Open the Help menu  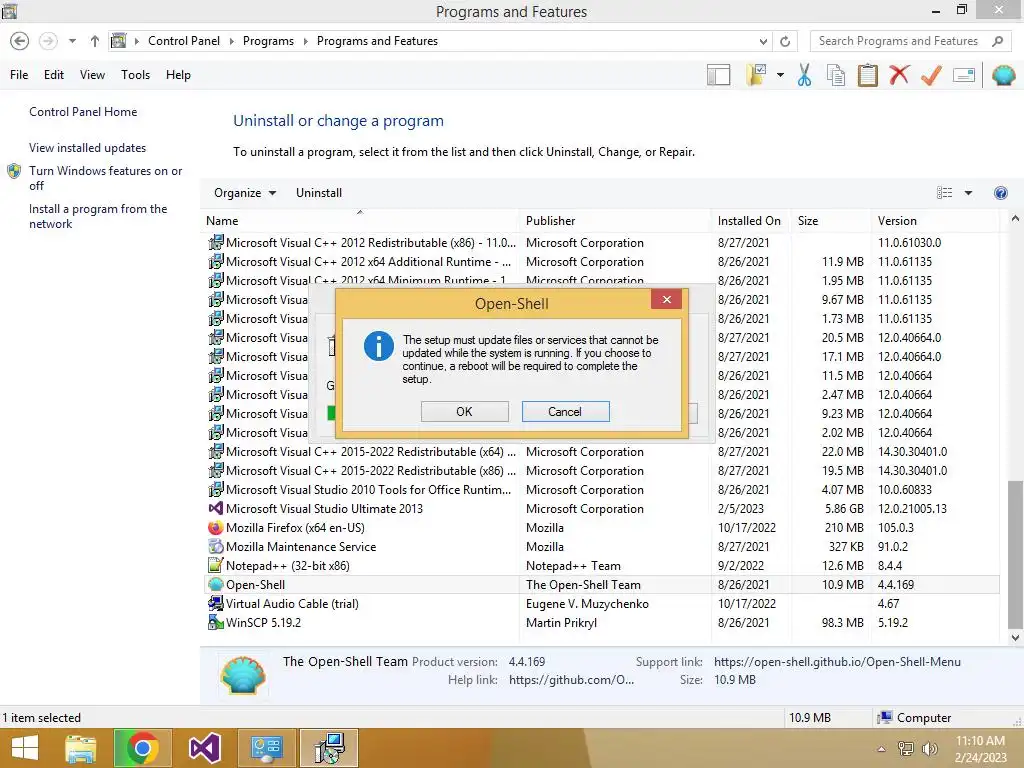pos(178,75)
